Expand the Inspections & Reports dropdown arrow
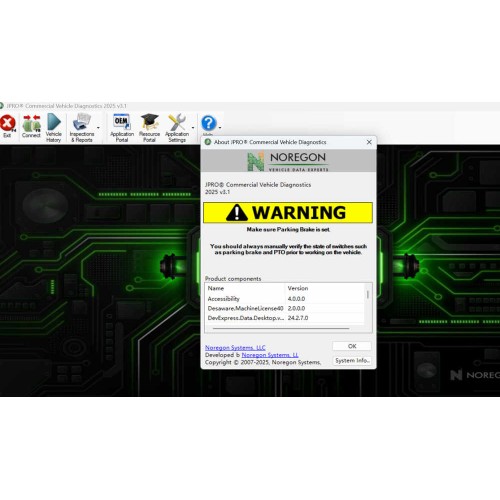This screenshot has width=500, height=500. [x=98, y=128]
